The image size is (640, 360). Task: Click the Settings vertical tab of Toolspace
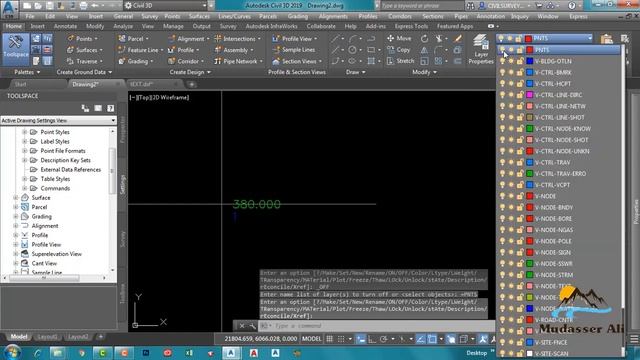tap(122, 184)
